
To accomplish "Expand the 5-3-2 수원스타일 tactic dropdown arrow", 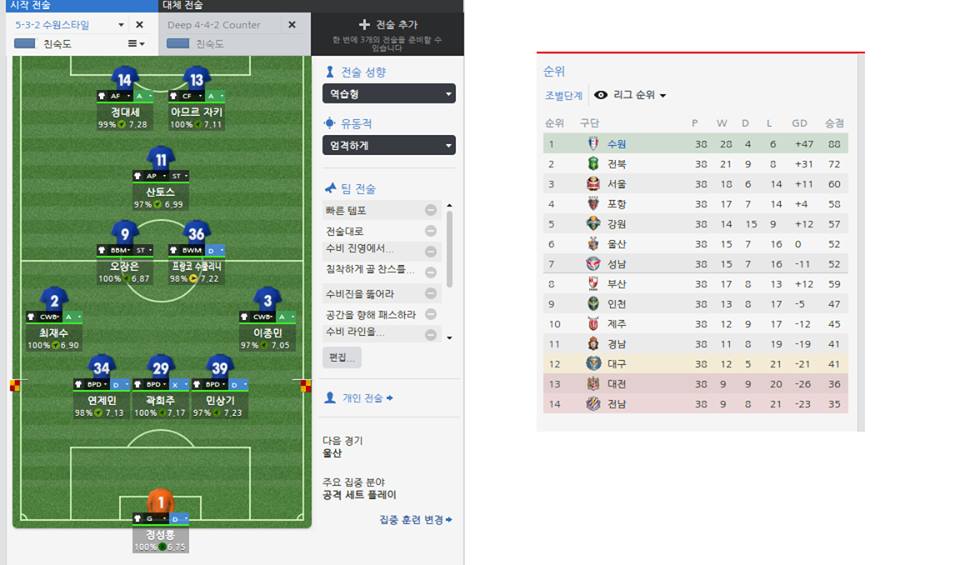I will 121,25.
